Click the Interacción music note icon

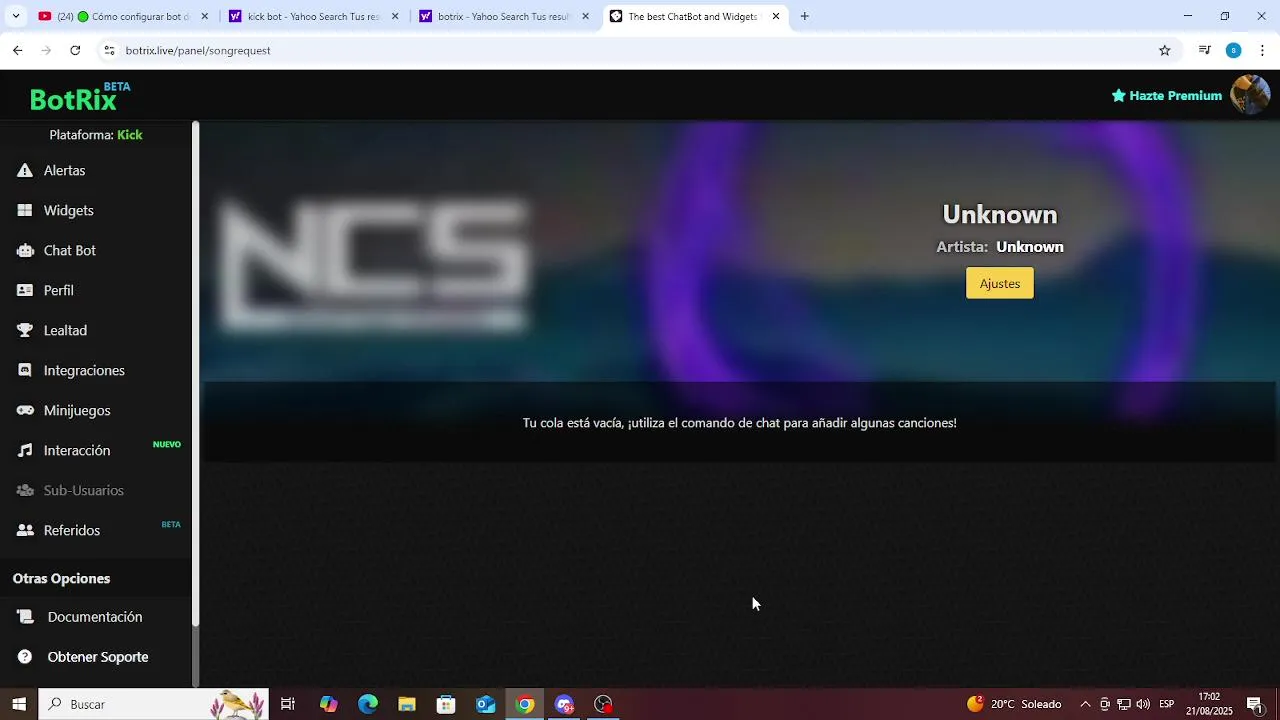[x=25, y=451]
